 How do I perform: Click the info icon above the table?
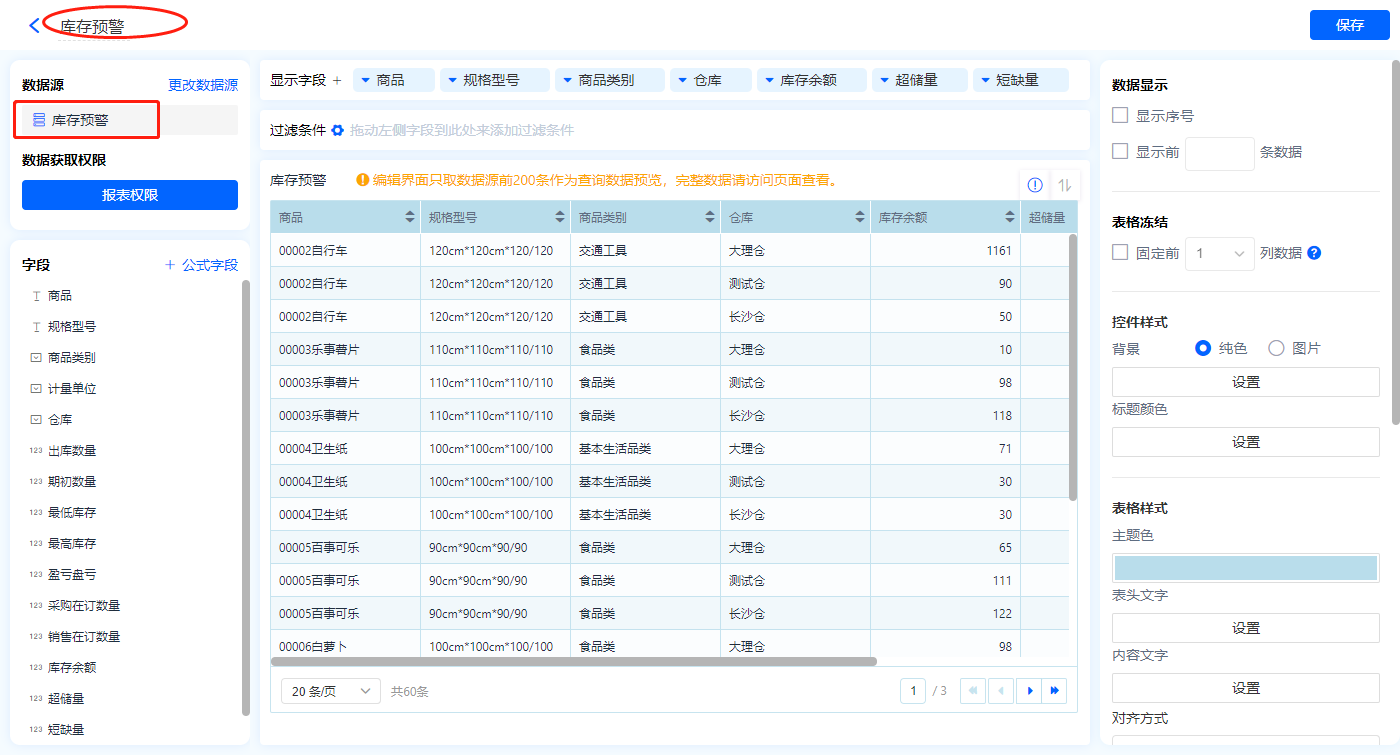(x=1035, y=185)
